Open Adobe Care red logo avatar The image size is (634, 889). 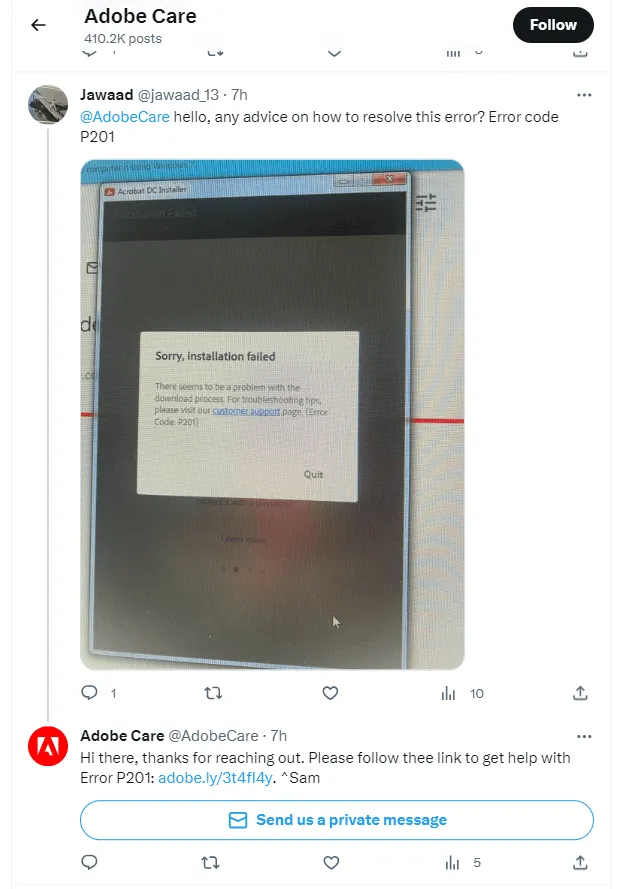[48, 746]
